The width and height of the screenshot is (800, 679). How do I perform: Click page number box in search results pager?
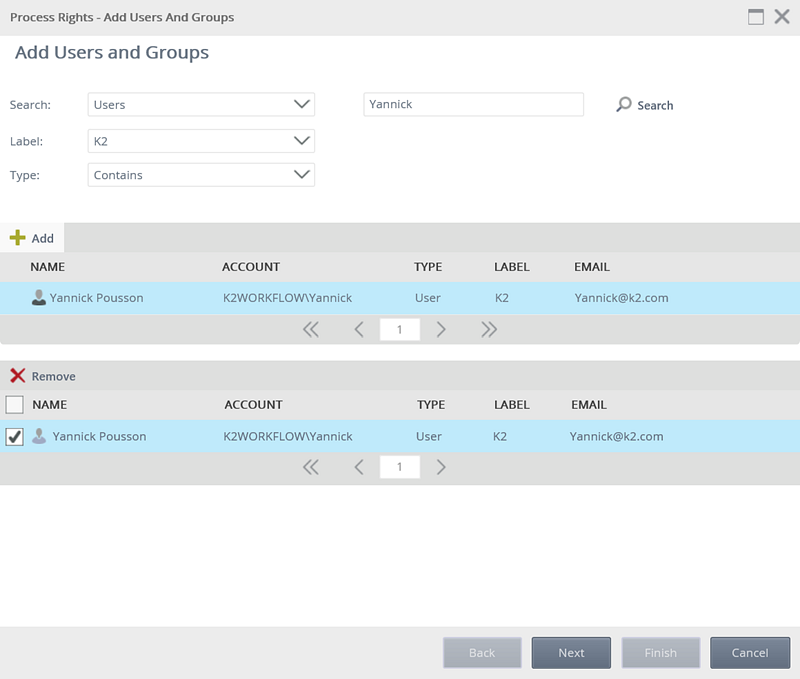pos(400,330)
